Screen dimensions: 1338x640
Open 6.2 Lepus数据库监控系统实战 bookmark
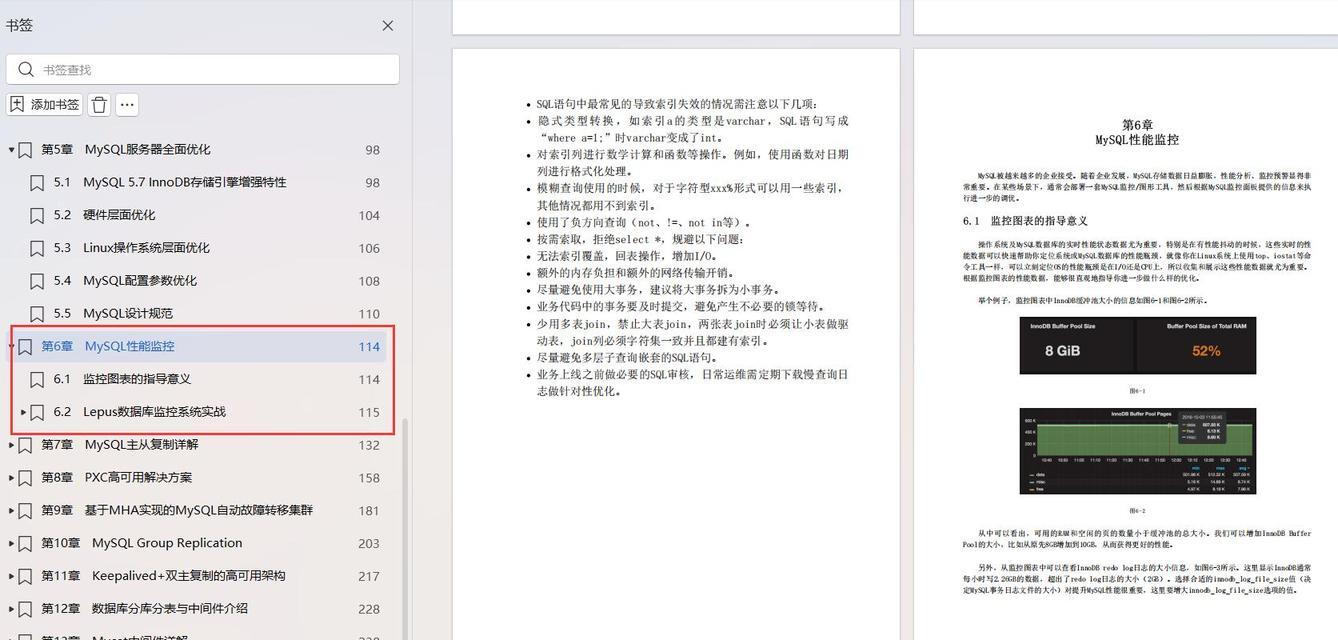coord(140,412)
